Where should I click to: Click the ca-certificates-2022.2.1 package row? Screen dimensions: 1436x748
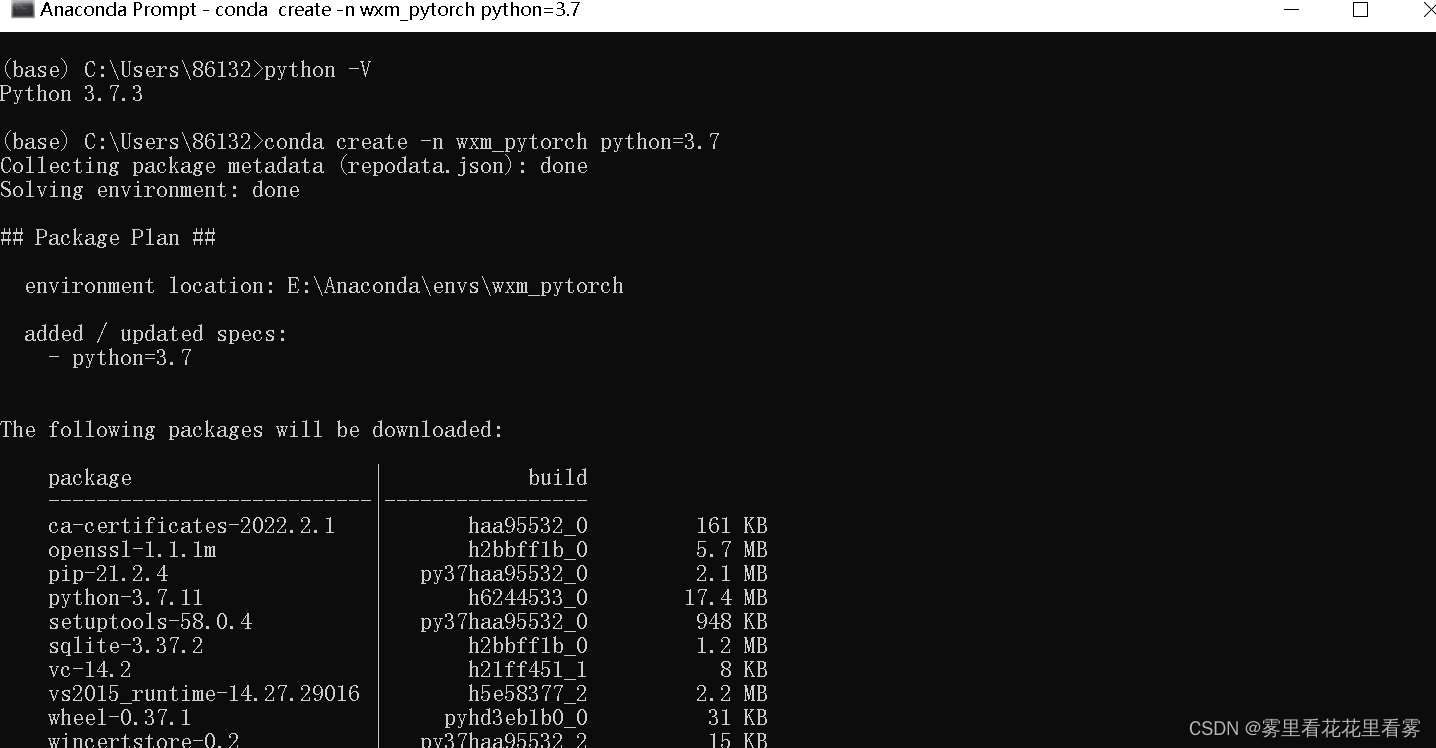click(x=408, y=526)
